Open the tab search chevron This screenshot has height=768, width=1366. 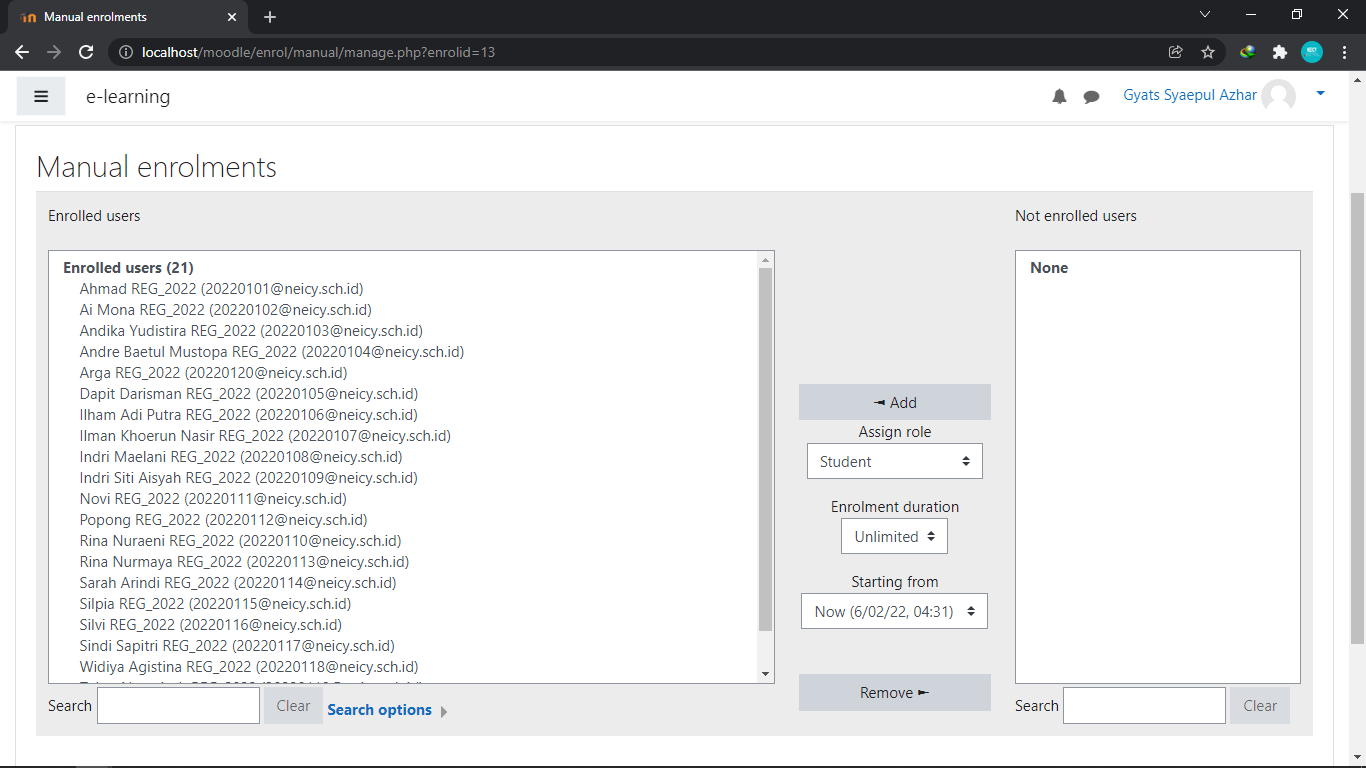(x=1205, y=15)
